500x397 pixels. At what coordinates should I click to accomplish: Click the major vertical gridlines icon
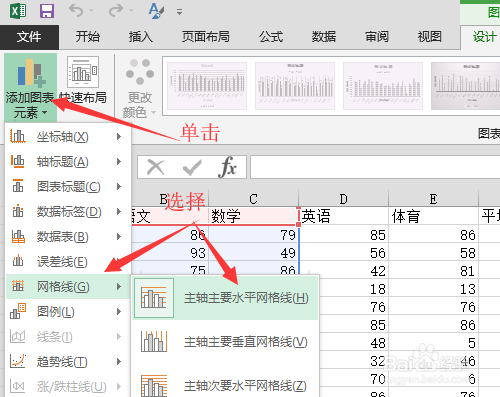click(154, 341)
